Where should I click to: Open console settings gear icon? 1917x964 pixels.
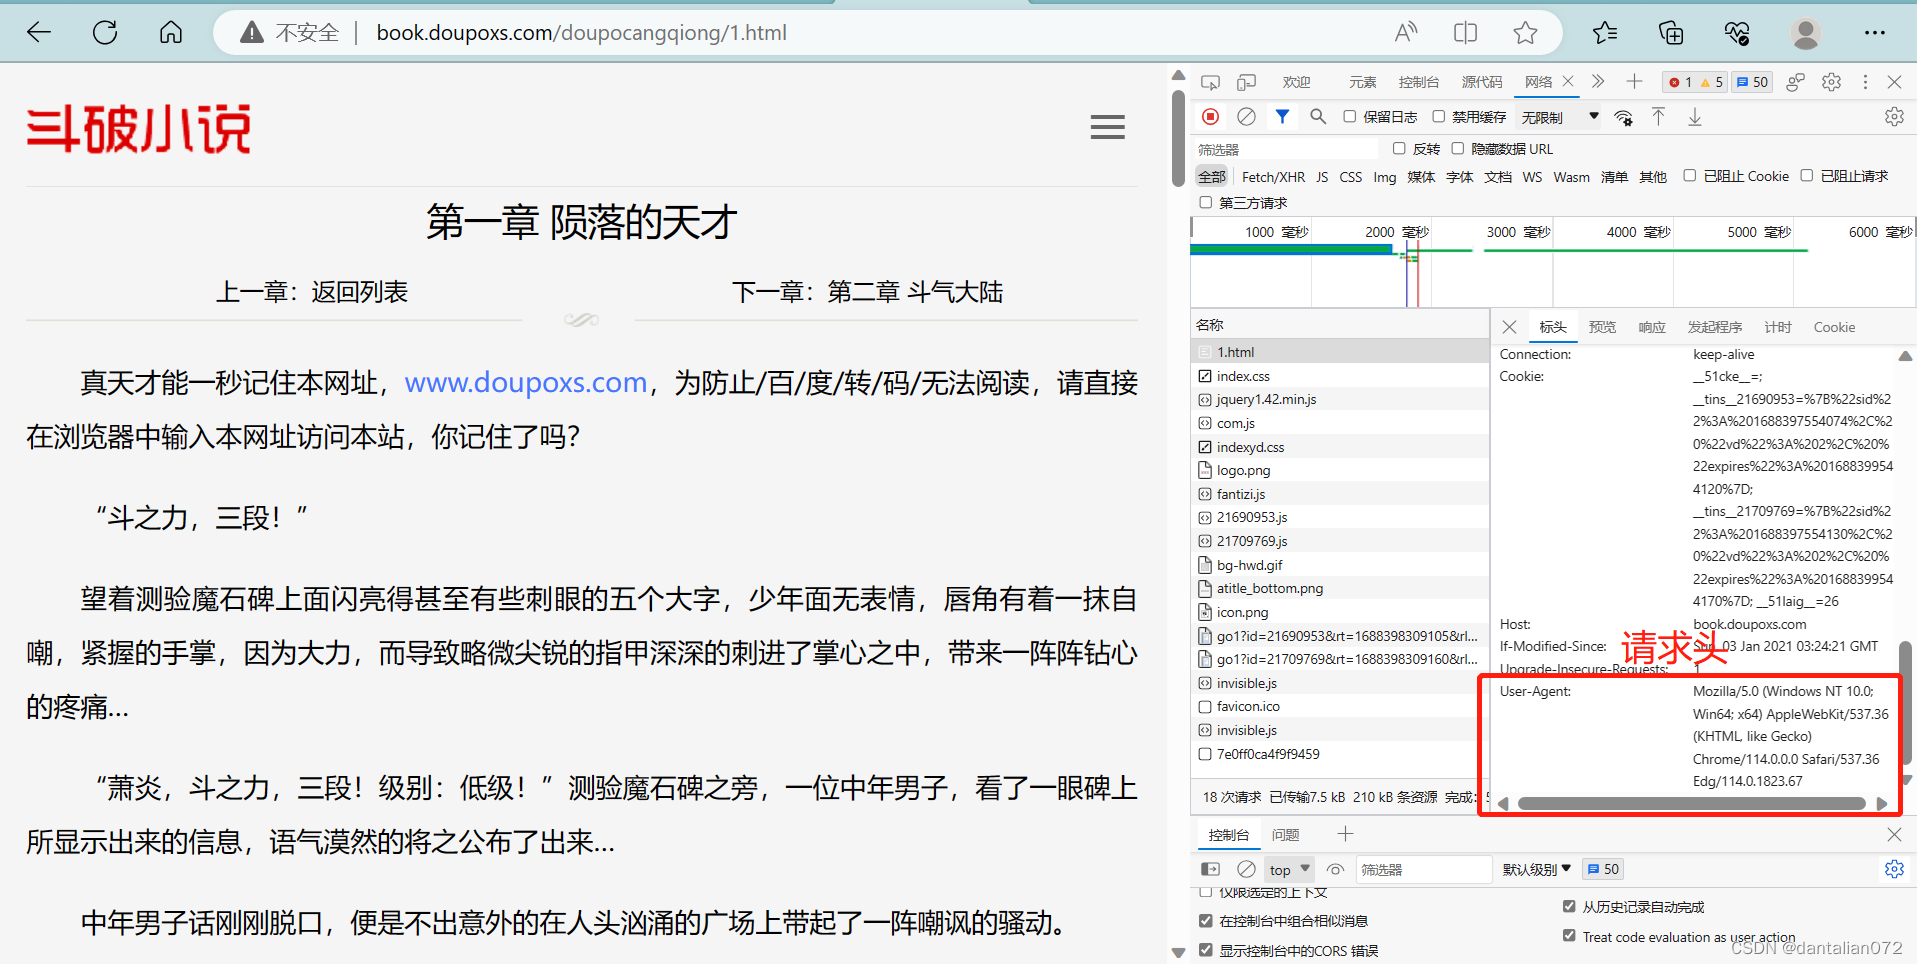[x=1894, y=869]
